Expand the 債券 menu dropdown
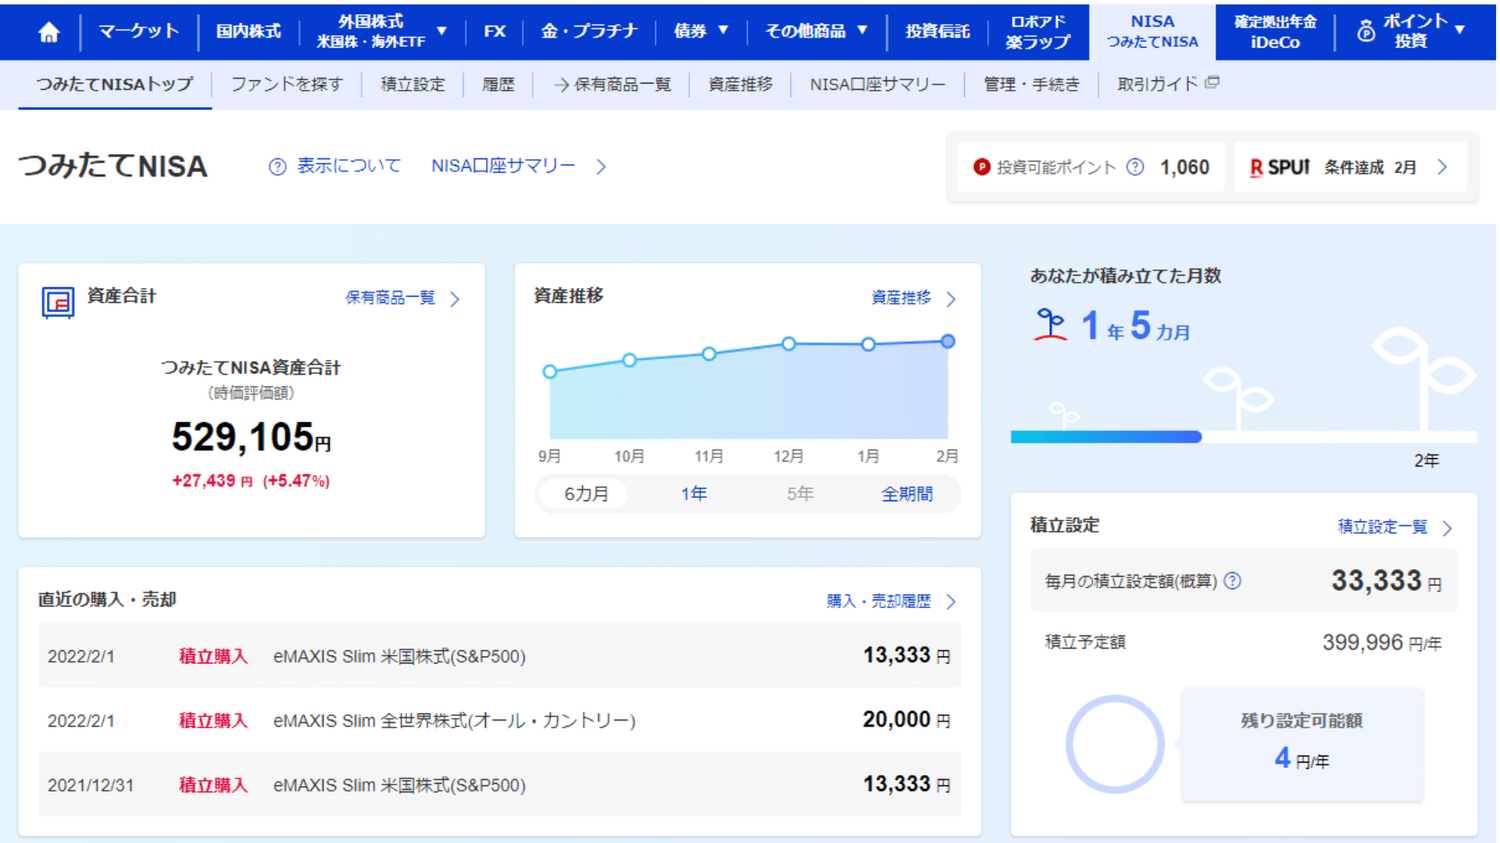 723,31
